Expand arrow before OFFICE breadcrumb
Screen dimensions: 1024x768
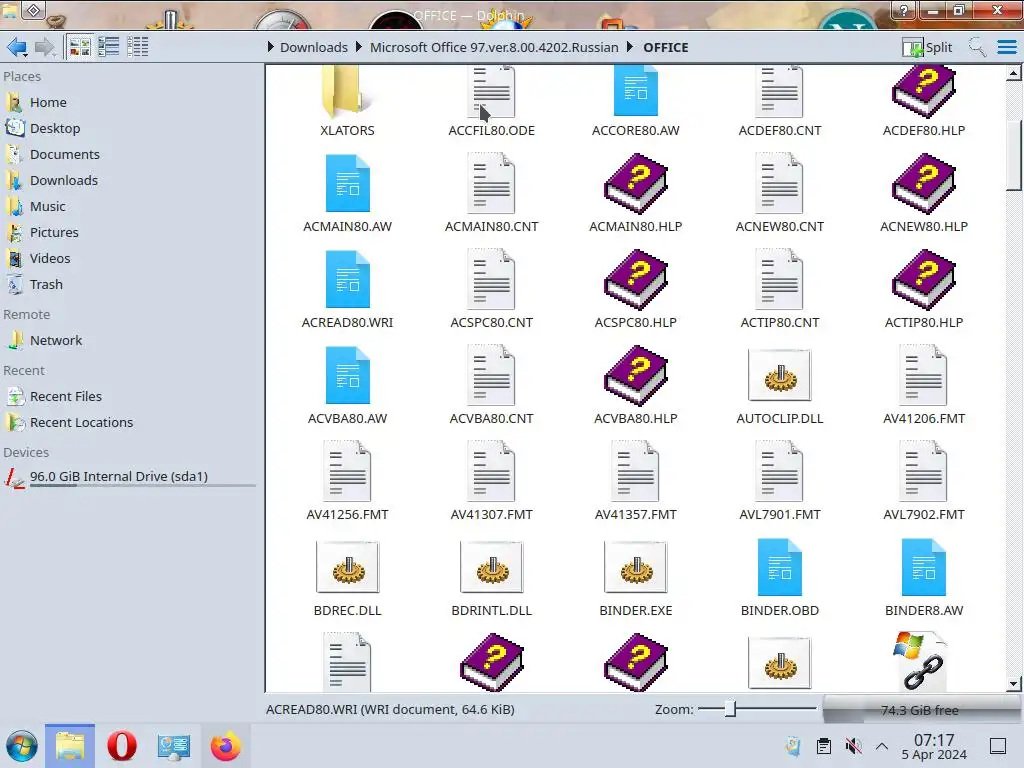(630, 47)
